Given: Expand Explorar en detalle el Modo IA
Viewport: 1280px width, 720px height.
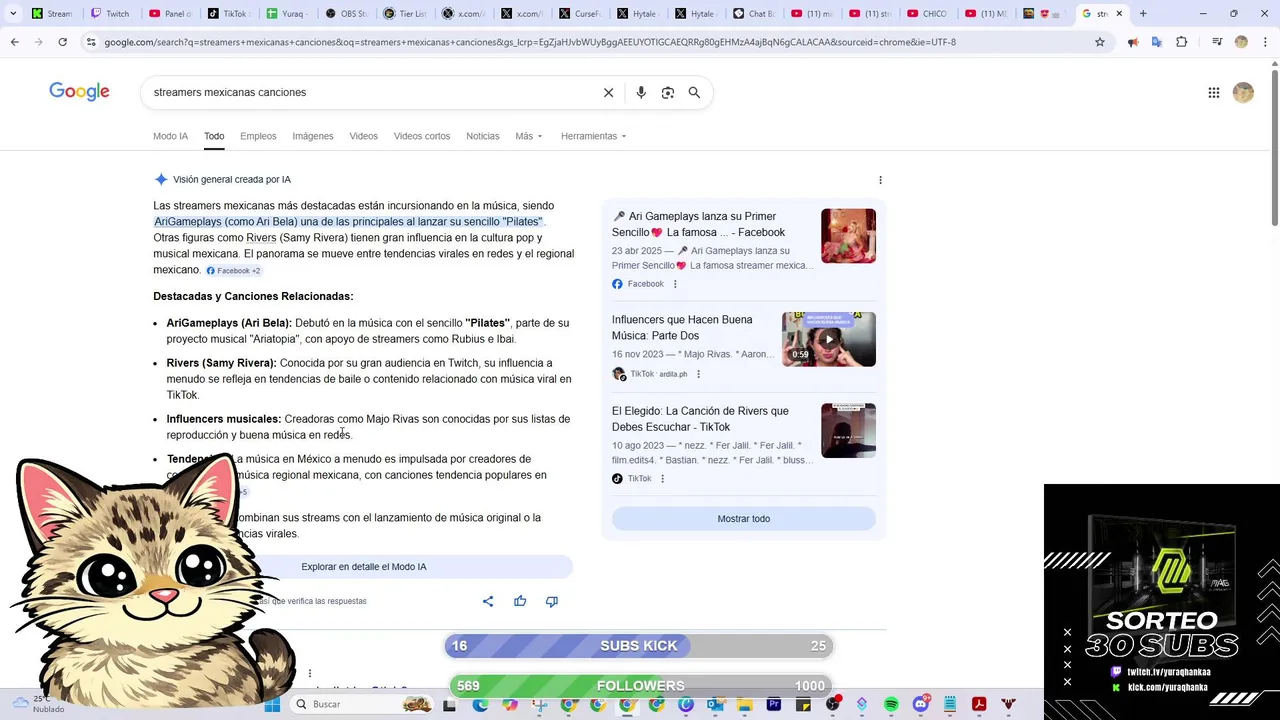Looking at the screenshot, I should pos(363,567).
